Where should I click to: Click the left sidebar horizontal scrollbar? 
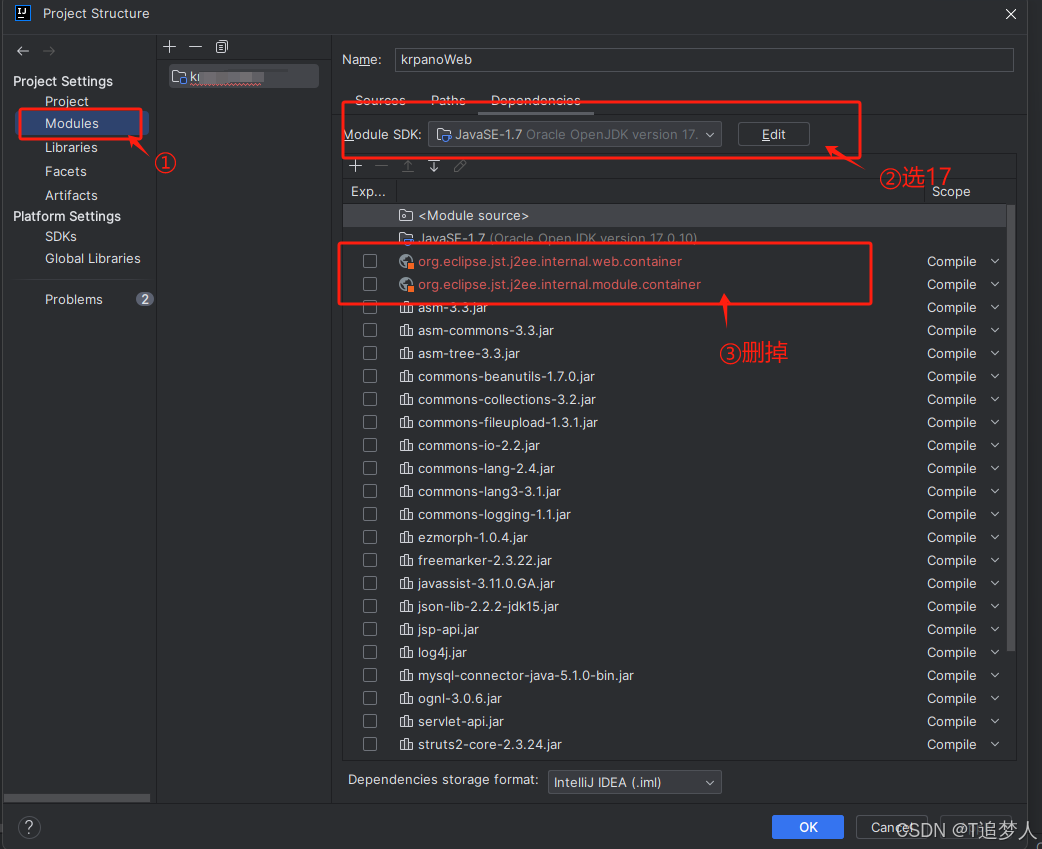click(x=77, y=798)
